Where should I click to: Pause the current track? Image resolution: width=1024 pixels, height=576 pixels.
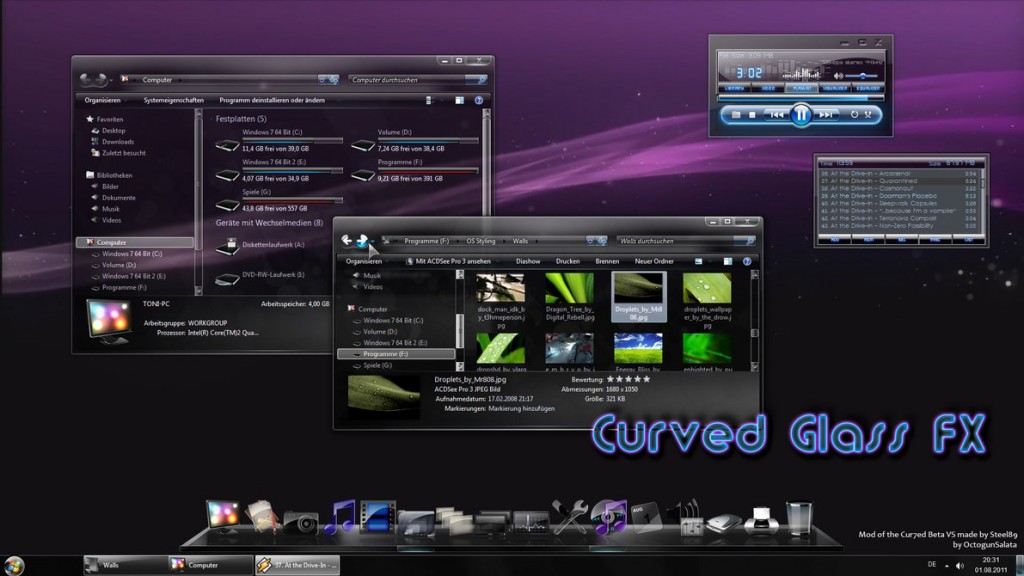(x=801, y=115)
